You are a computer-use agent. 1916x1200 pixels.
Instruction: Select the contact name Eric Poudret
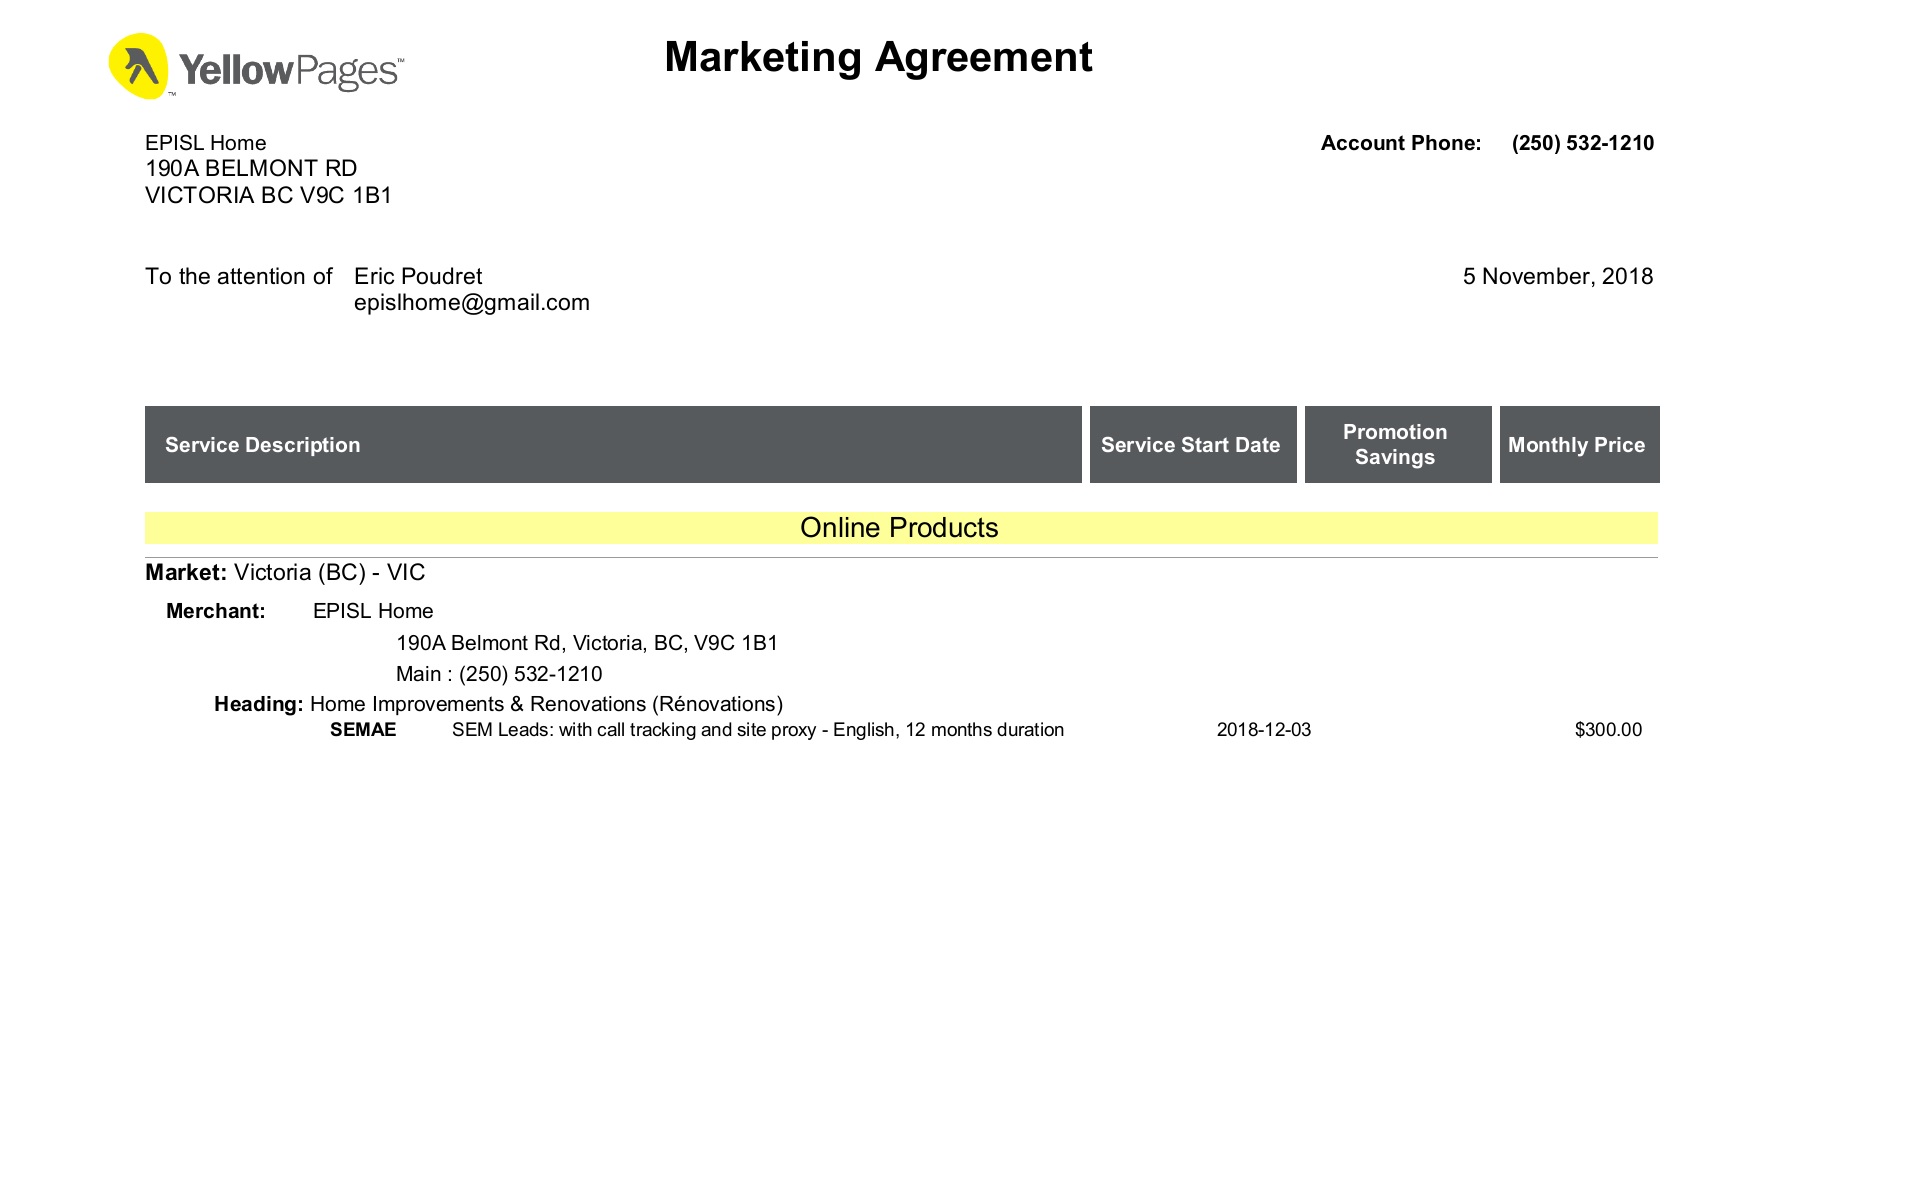(417, 276)
